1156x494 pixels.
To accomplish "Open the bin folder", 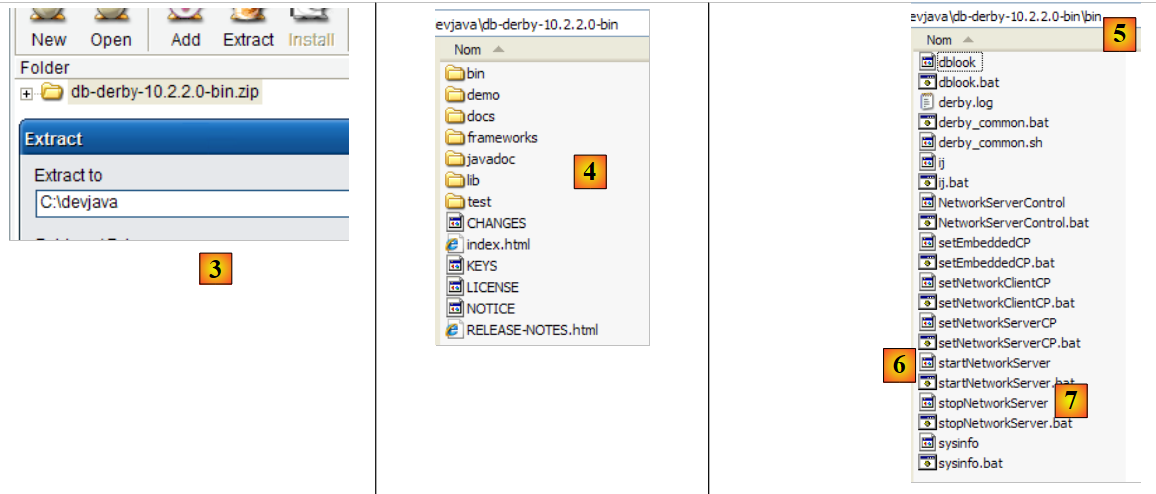I will (x=475, y=74).
